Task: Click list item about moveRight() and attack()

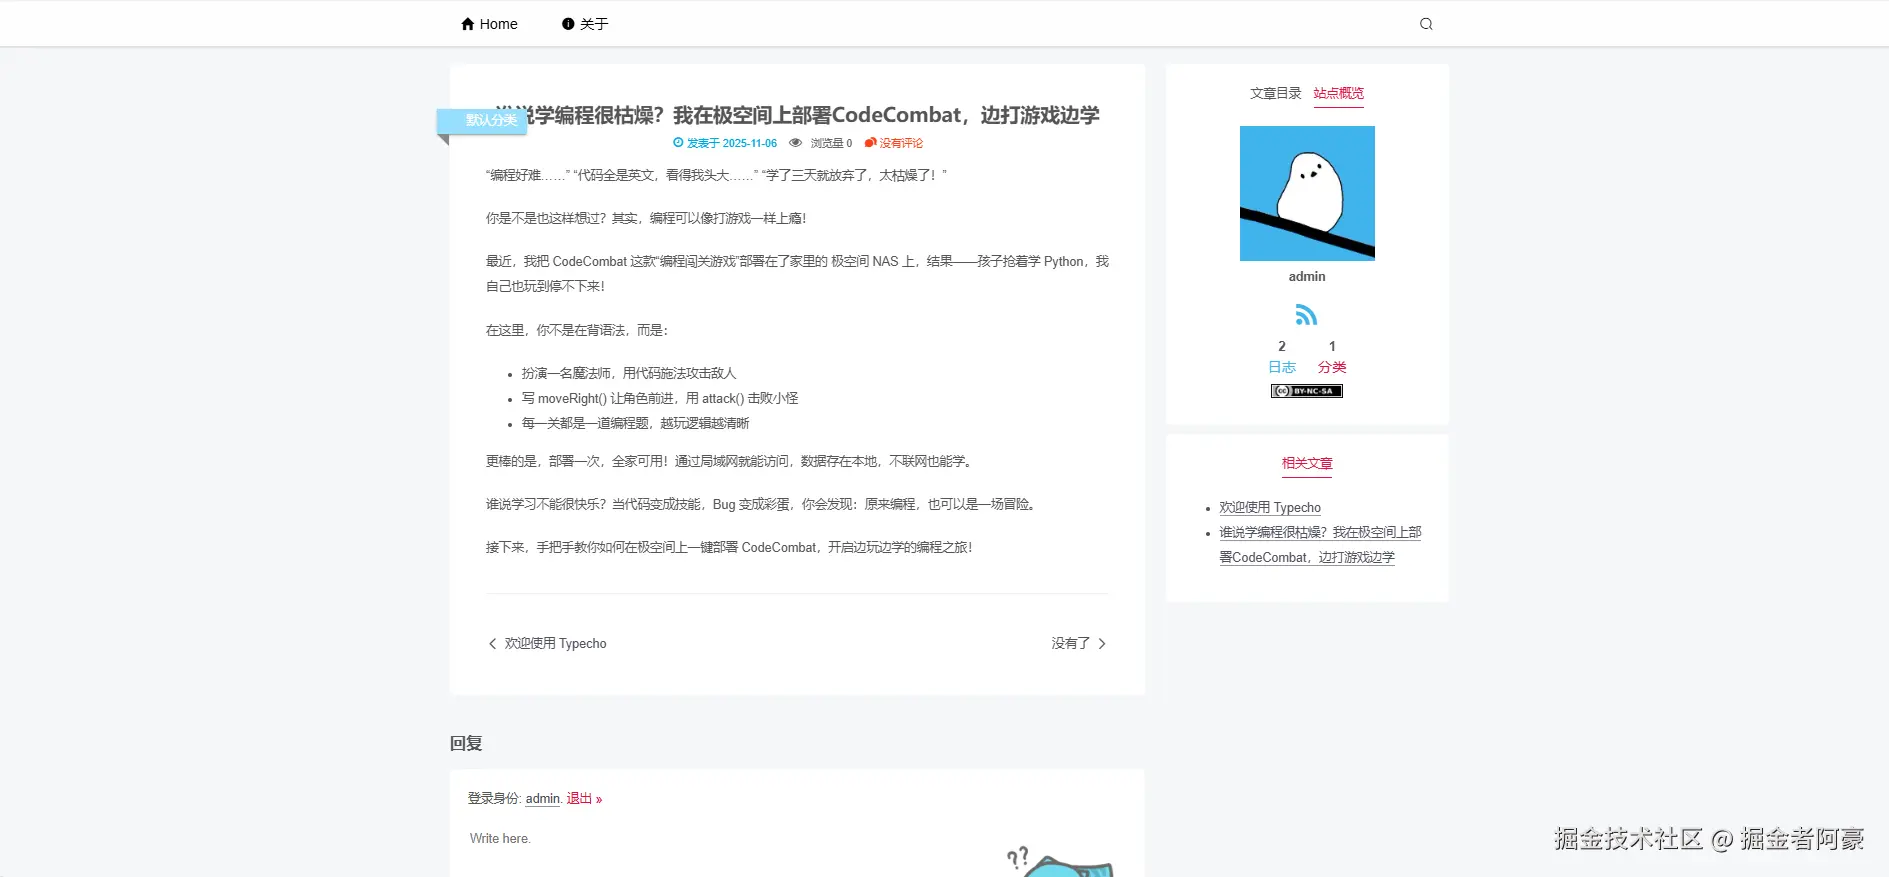Action: tap(659, 398)
